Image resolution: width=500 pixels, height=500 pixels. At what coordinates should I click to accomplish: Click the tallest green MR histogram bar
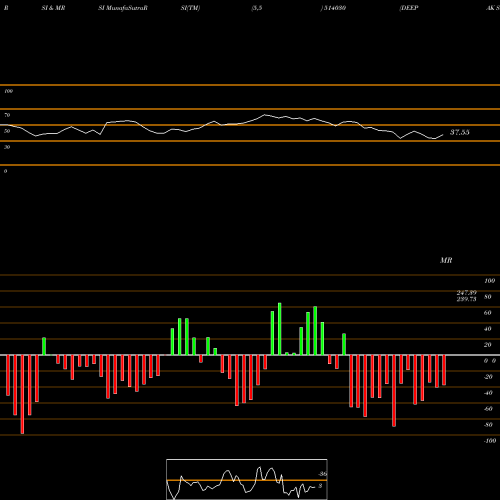(279, 329)
